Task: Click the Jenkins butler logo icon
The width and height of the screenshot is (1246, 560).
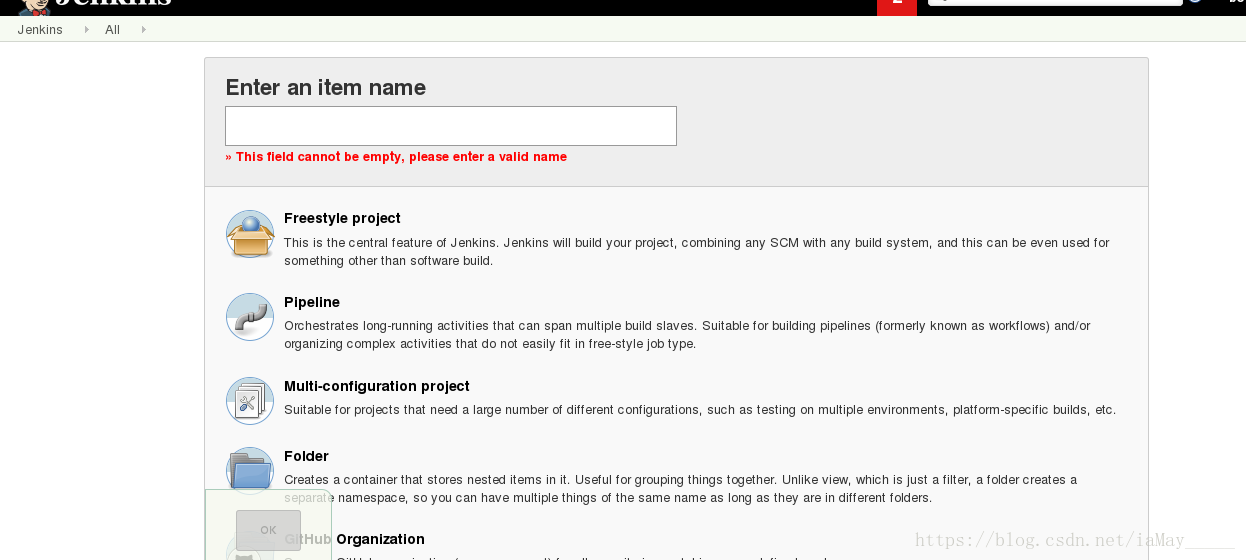Action: pyautogui.click(x=36, y=7)
